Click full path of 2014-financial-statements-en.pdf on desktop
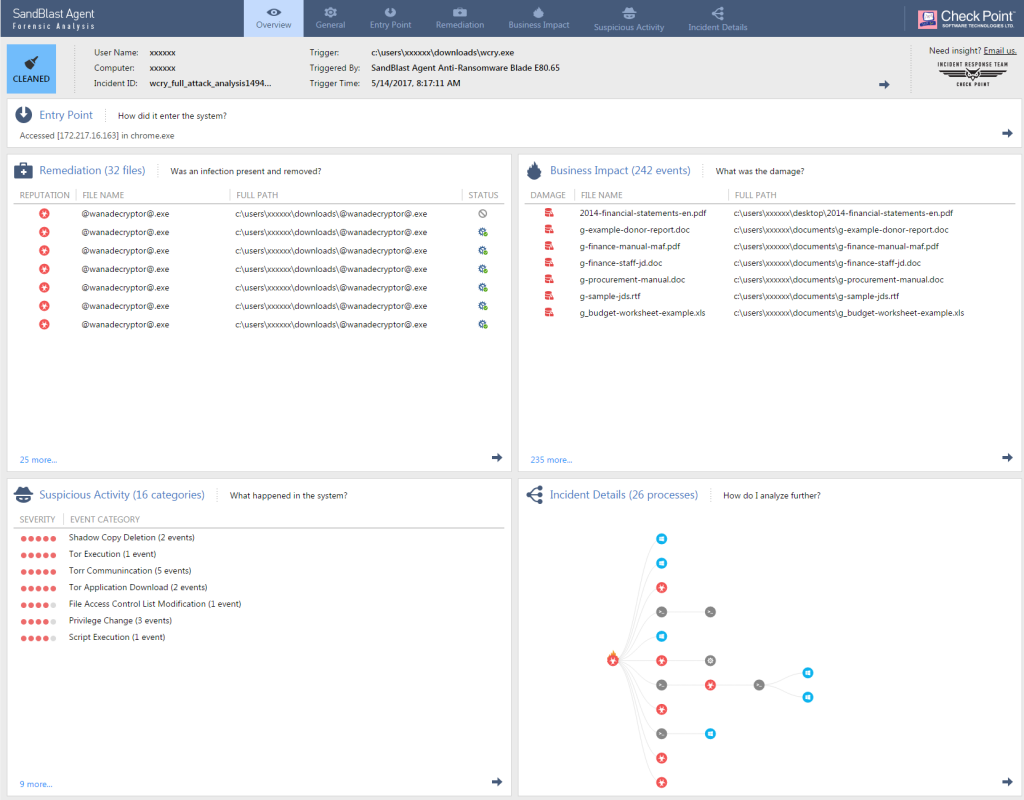The image size is (1024, 800). tap(843, 213)
